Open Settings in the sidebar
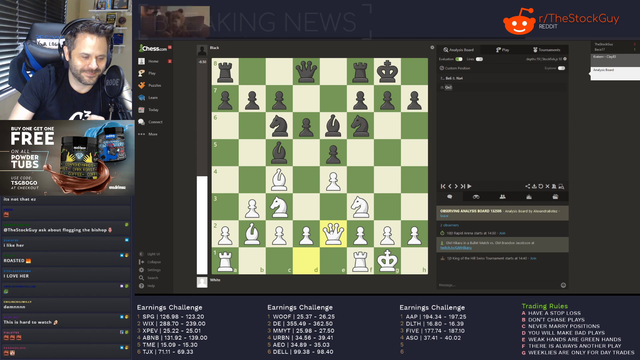Viewport: 640px width, 360px height. coord(150,270)
